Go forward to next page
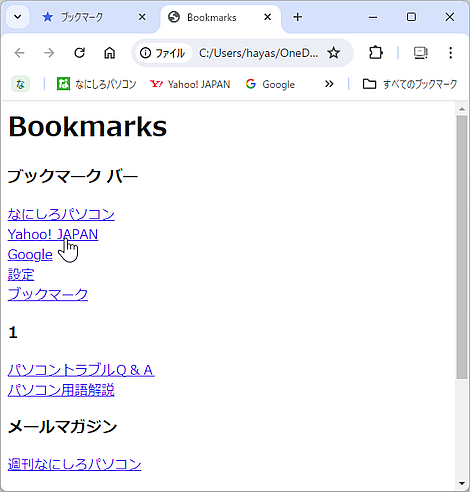The height and width of the screenshot is (492, 470). [49, 53]
